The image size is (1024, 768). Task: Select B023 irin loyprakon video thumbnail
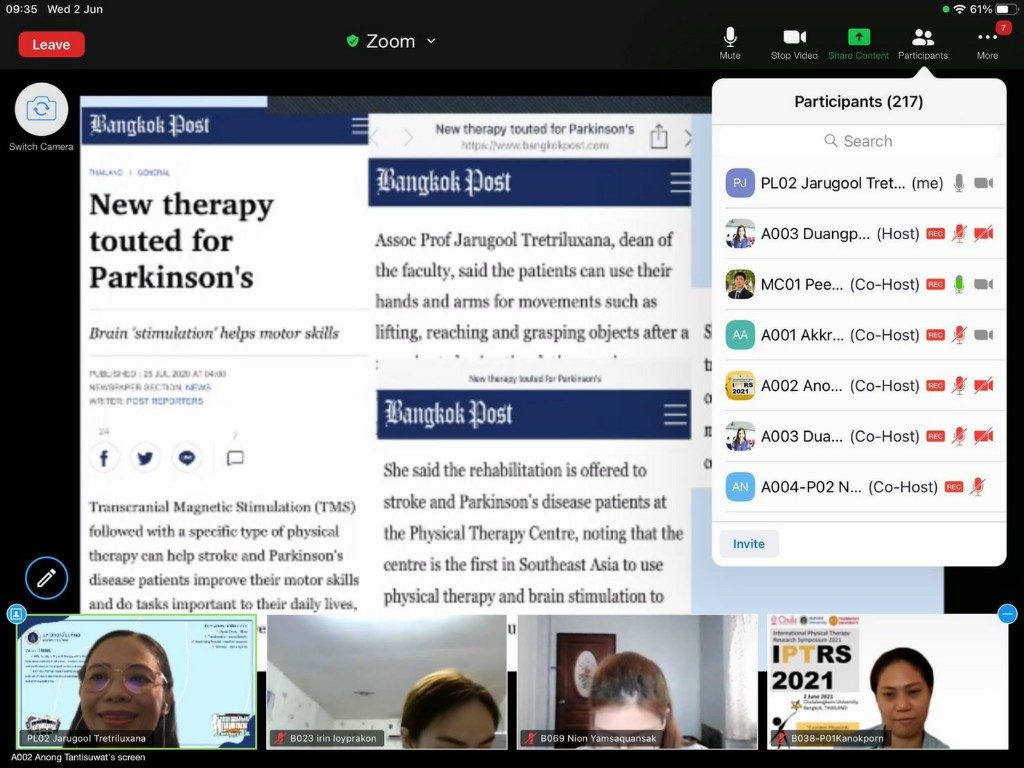coord(387,681)
